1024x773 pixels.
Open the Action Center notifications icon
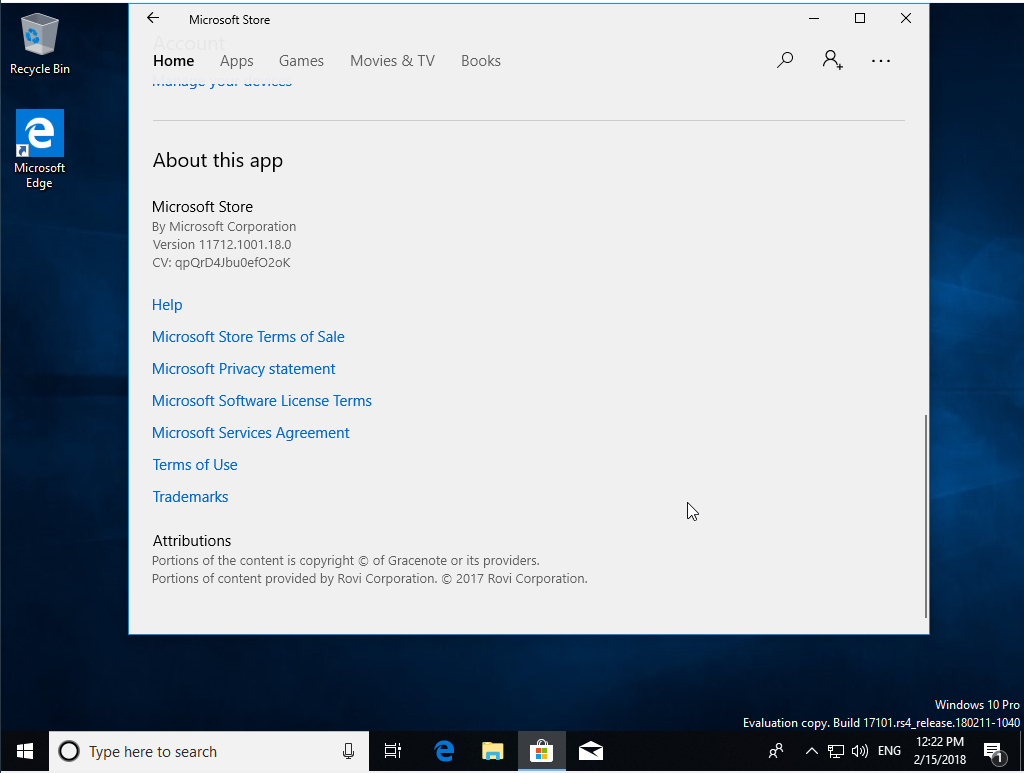993,752
